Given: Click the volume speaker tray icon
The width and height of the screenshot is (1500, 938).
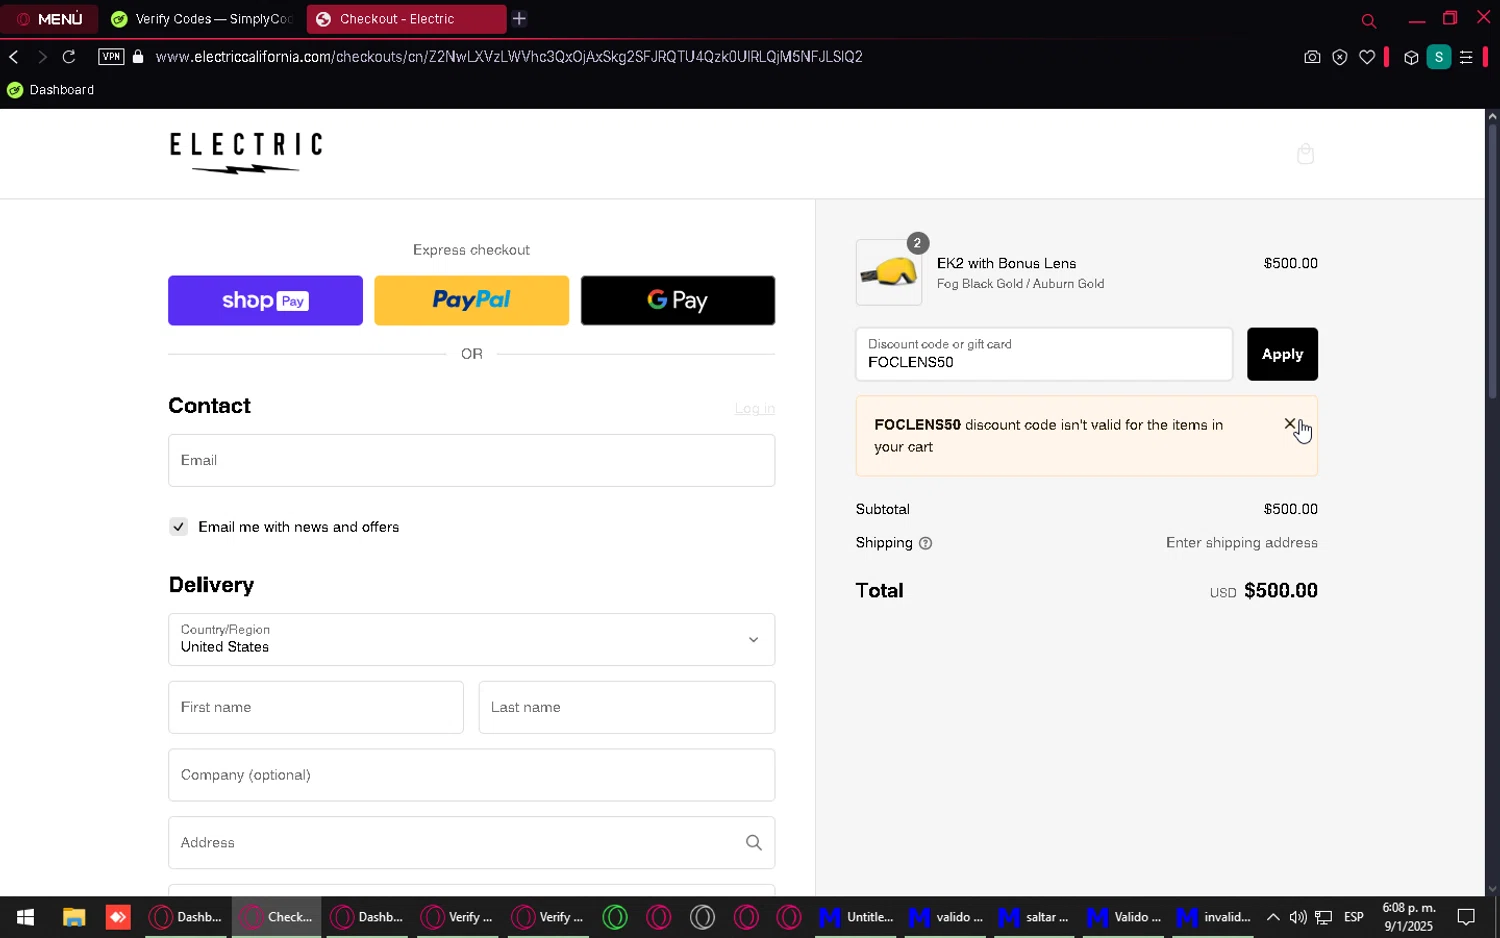Looking at the screenshot, I should coord(1298,917).
